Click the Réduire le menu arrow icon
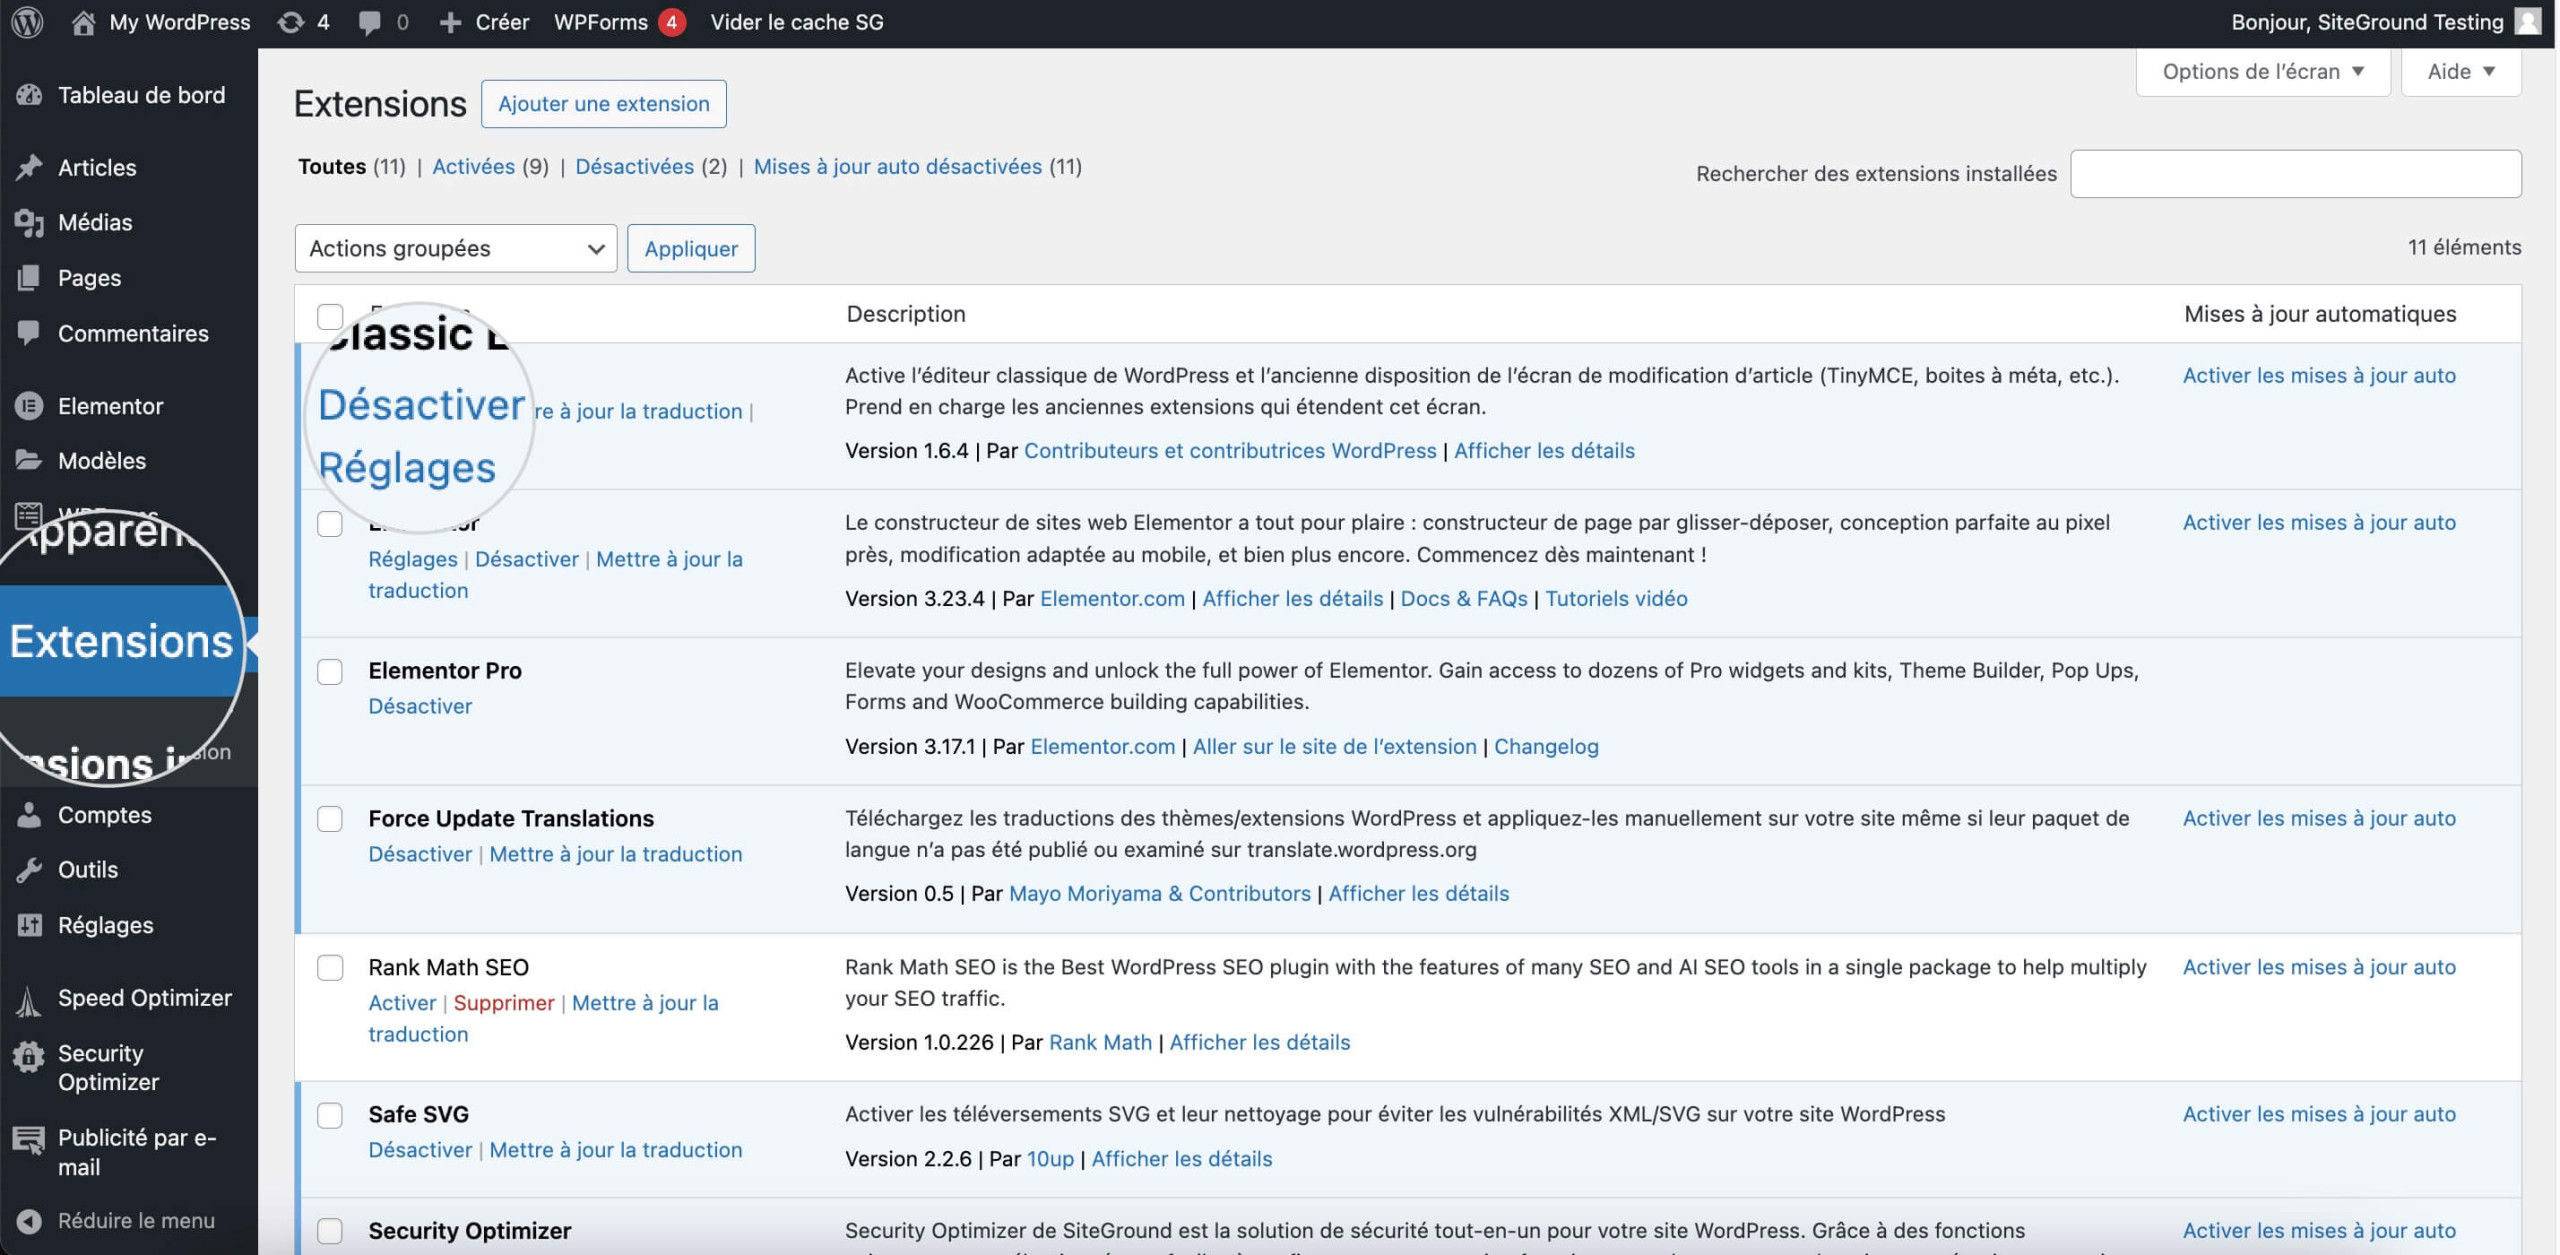Screen dimensions: 2560x1255 (x=29, y=1221)
